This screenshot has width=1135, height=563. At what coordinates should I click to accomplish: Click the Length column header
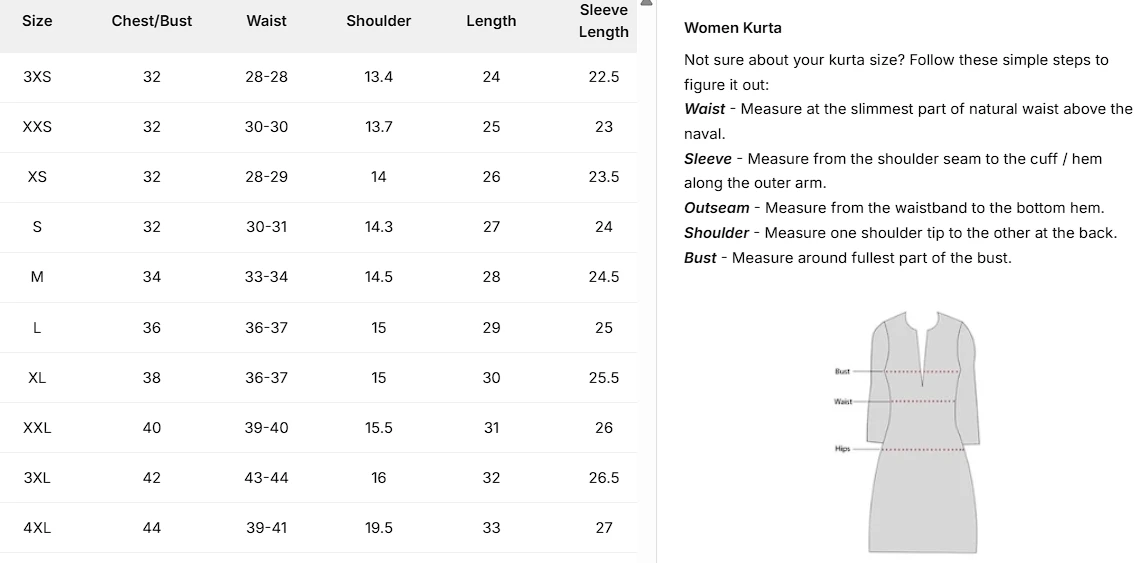[491, 21]
